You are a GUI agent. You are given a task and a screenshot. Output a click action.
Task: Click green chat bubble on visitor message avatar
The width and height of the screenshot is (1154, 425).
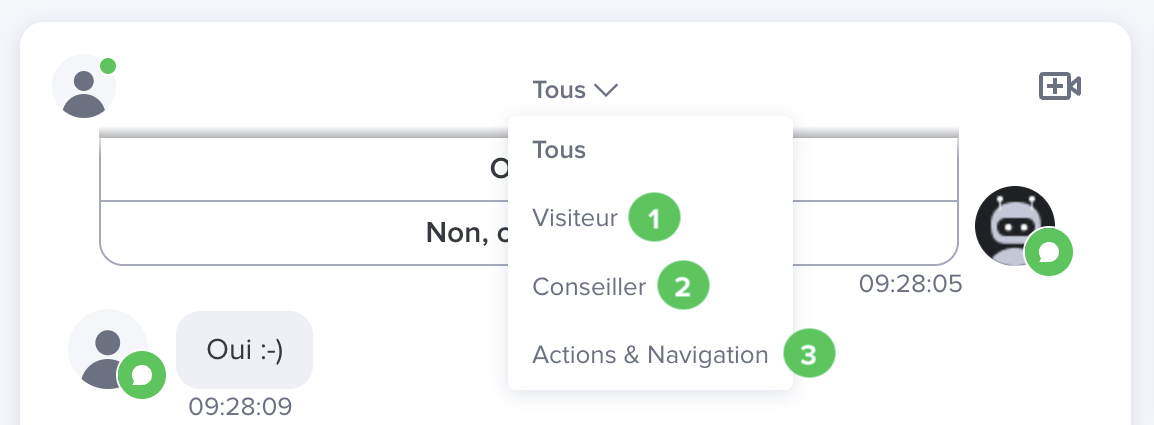point(142,375)
